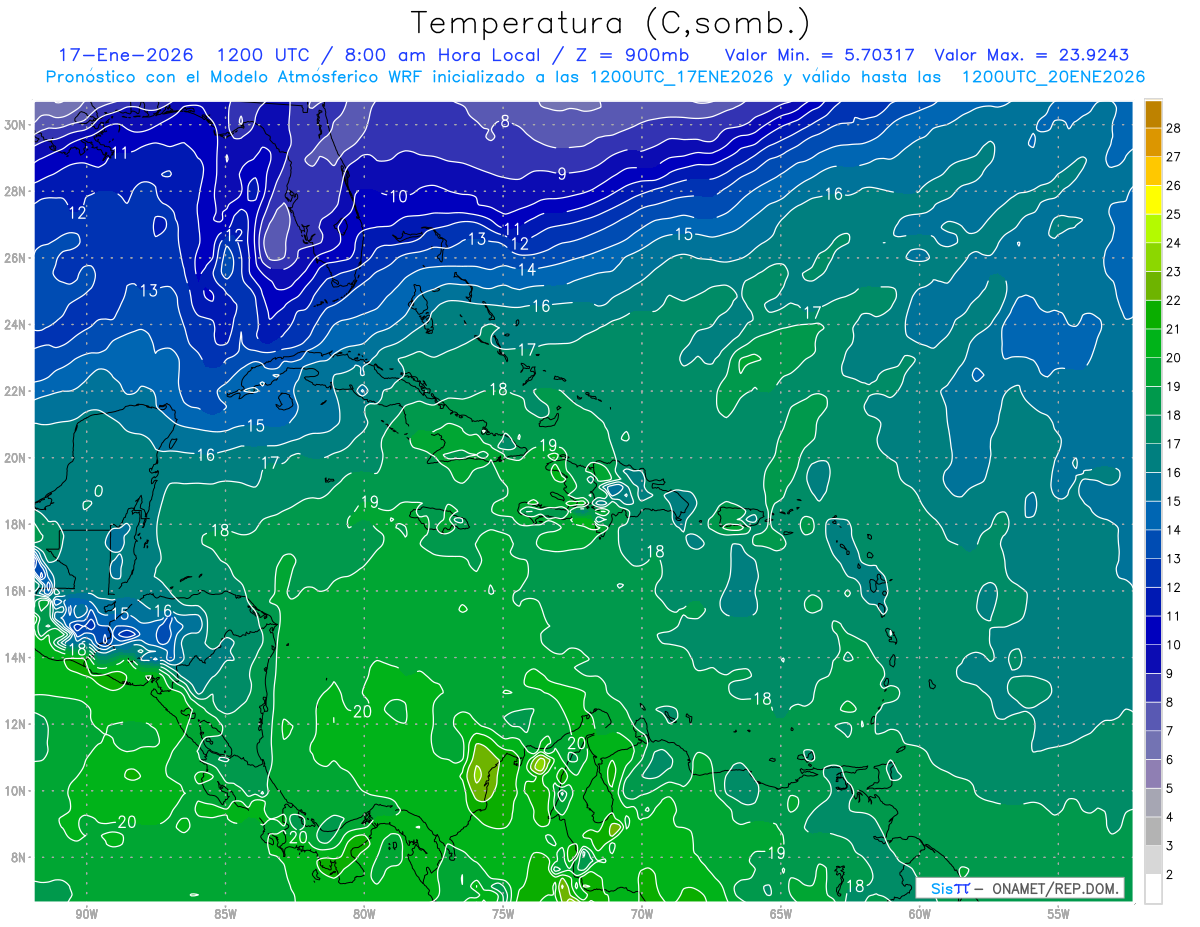The height and width of the screenshot is (927, 1200).
Task: Select "Valor Min. = 5.70317" text
Action: (819, 55)
